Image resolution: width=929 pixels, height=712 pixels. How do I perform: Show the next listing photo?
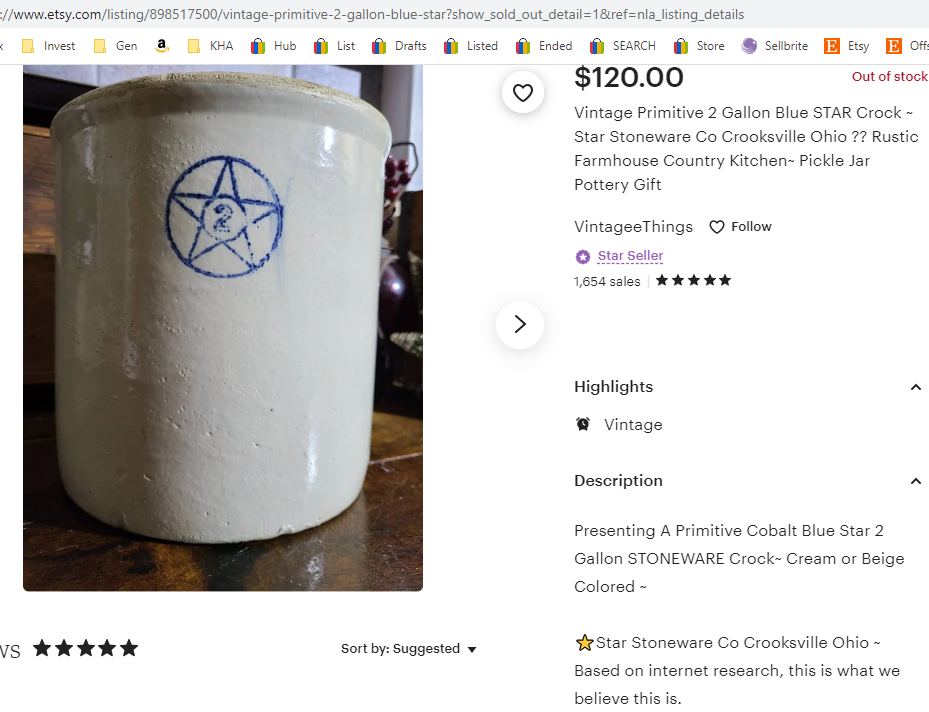pyautogui.click(x=520, y=324)
